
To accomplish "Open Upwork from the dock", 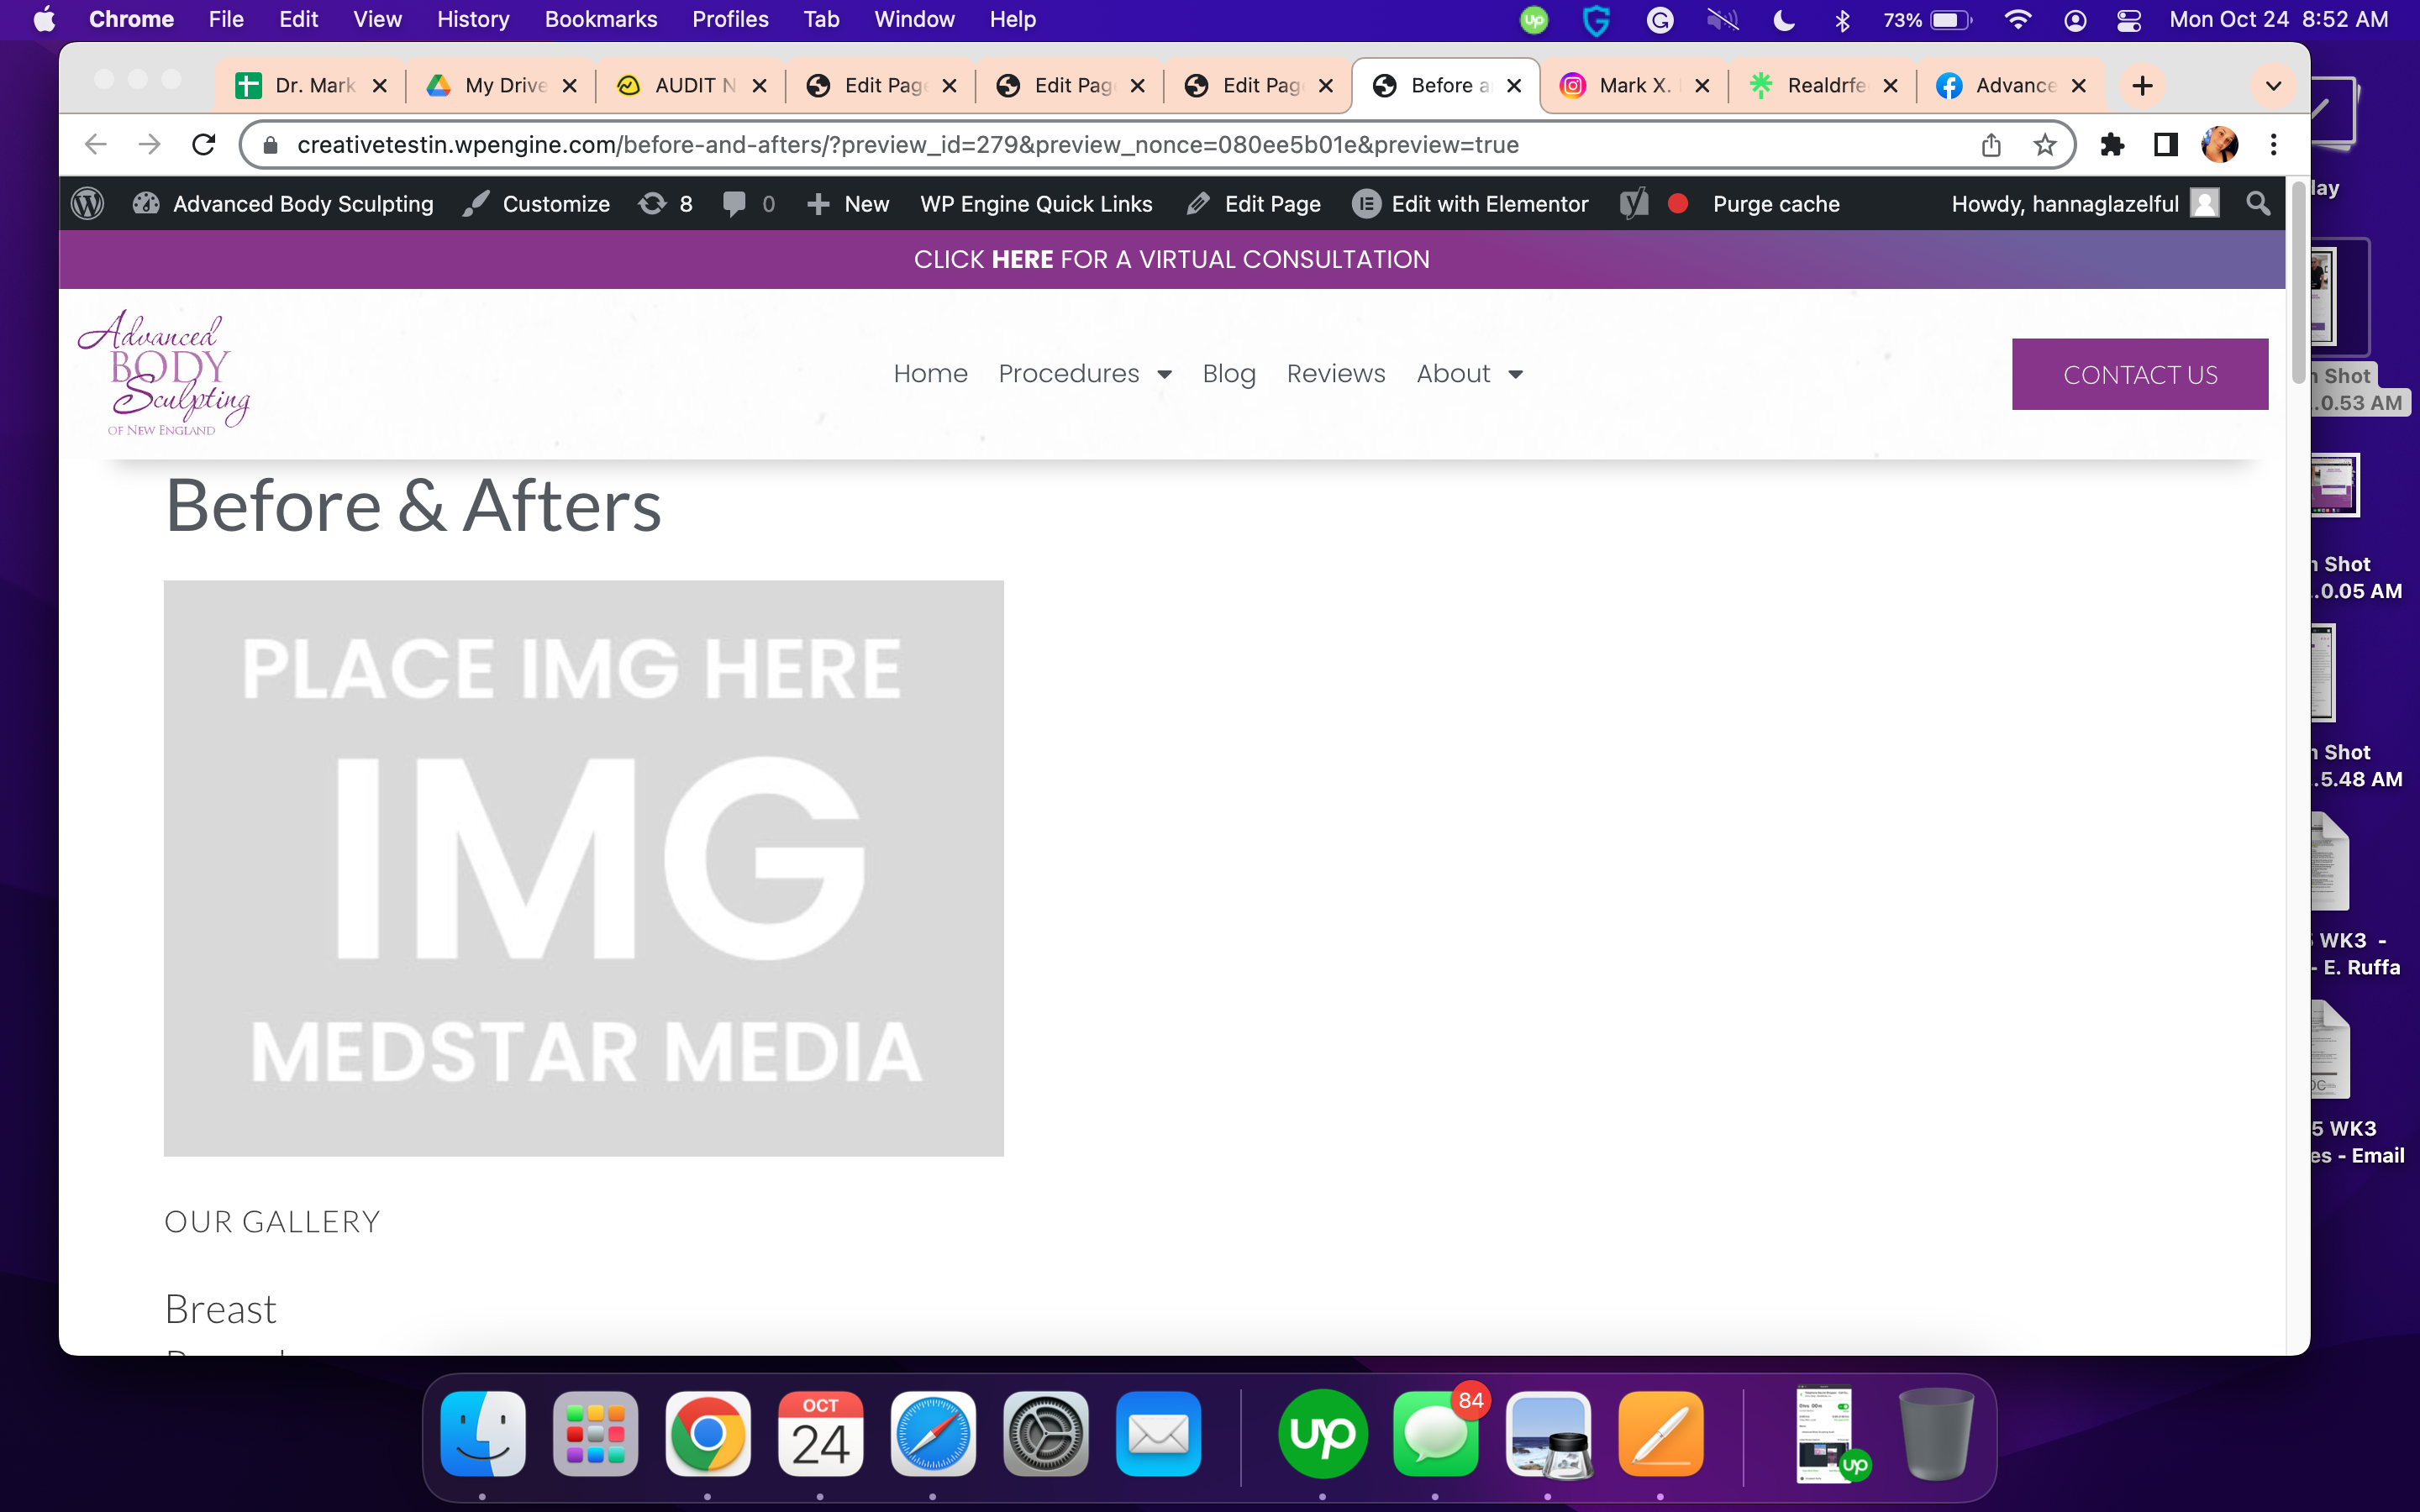I will (x=1323, y=1435).
